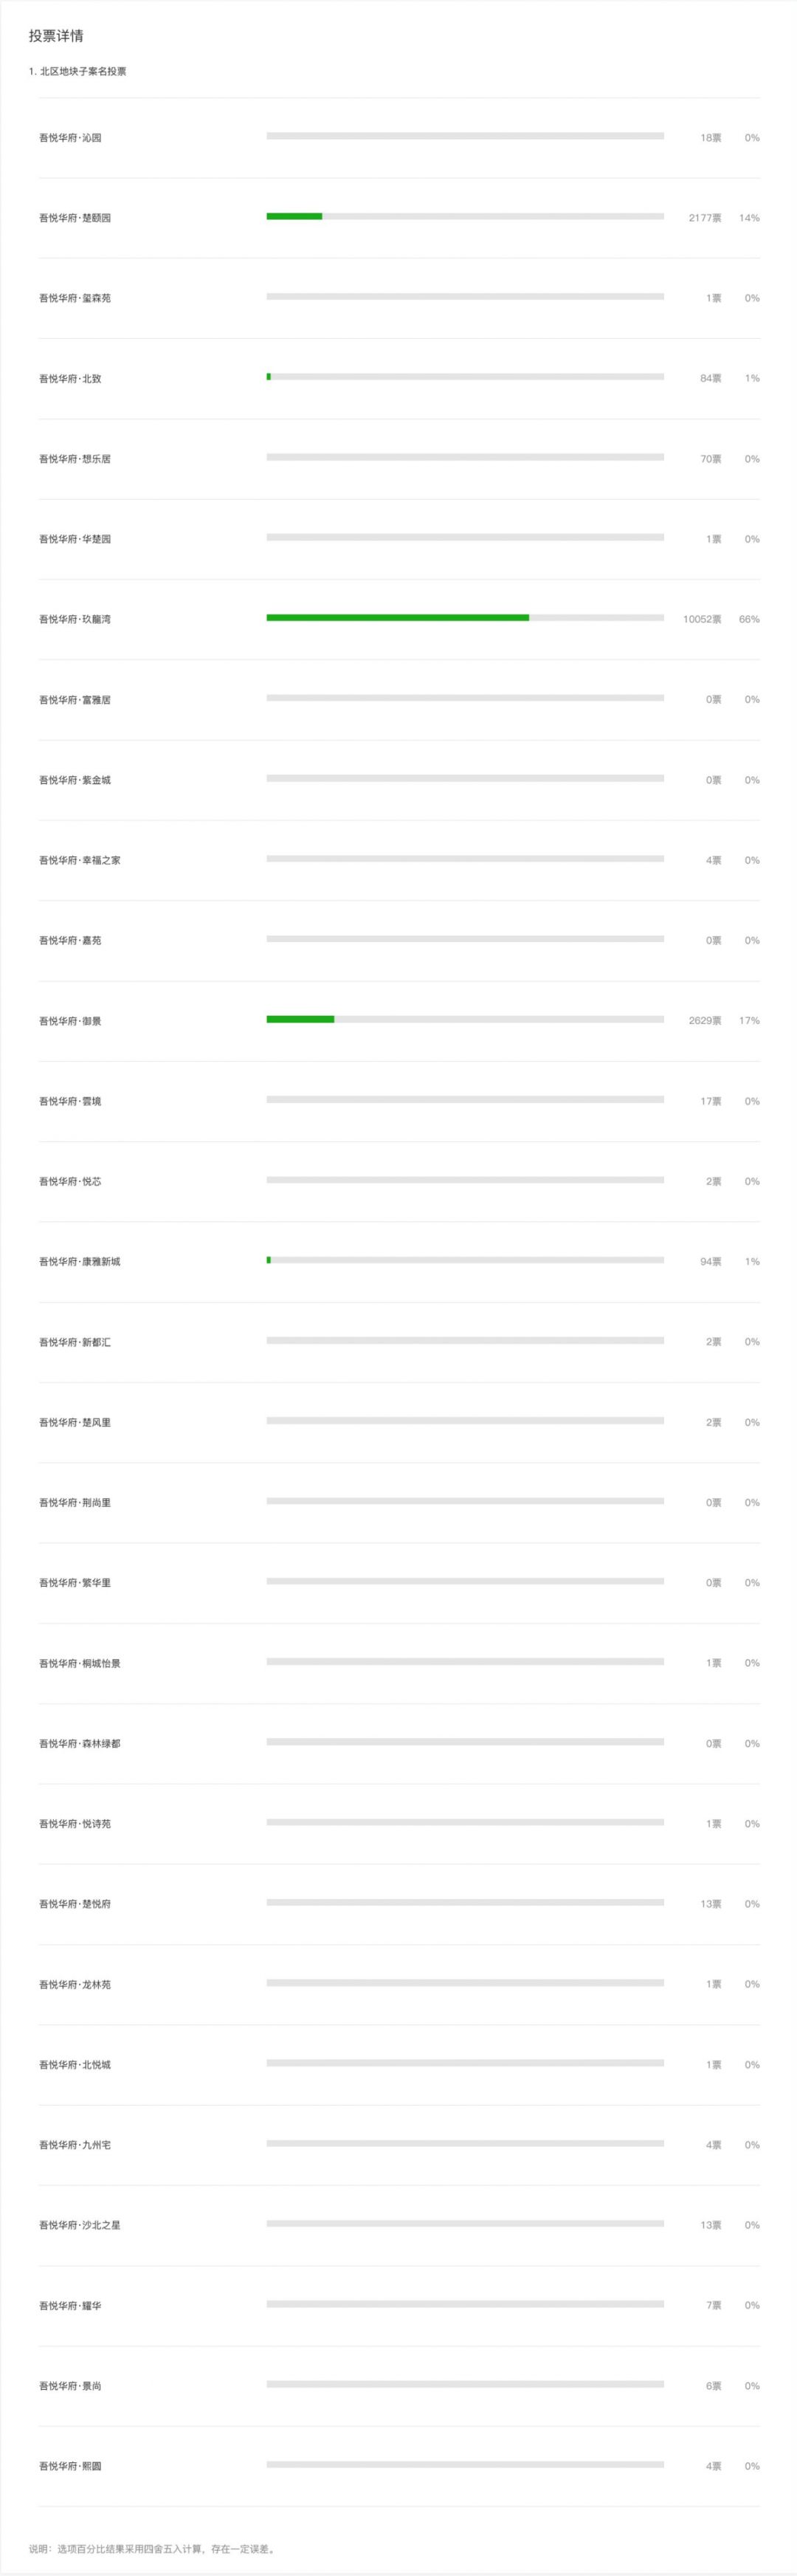Click the 说明 footnote about rounding
This screenshot has width=797, height=2576.
click(153, 2549)
